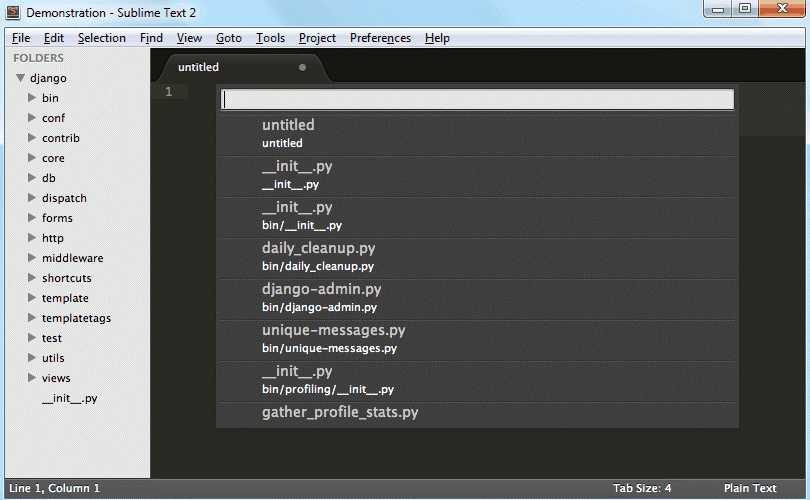Screen dimensions: 810x500
Task: Open the Project menu
Action: (317, 38)
